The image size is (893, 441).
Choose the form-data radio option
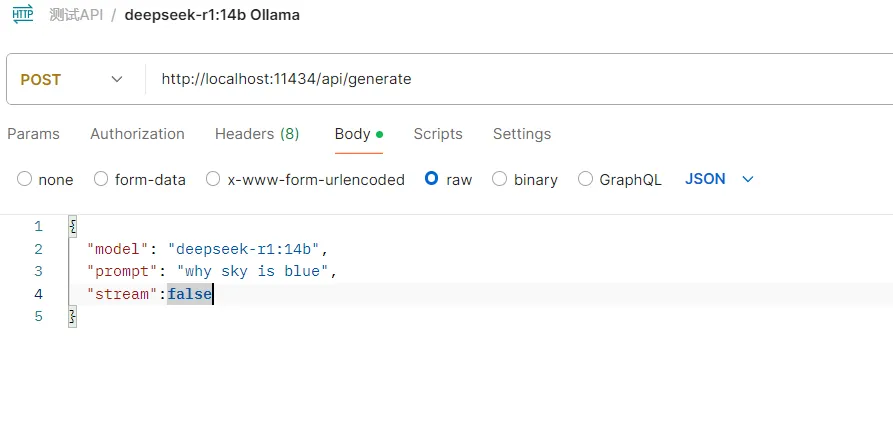click(x=101, y=180)
